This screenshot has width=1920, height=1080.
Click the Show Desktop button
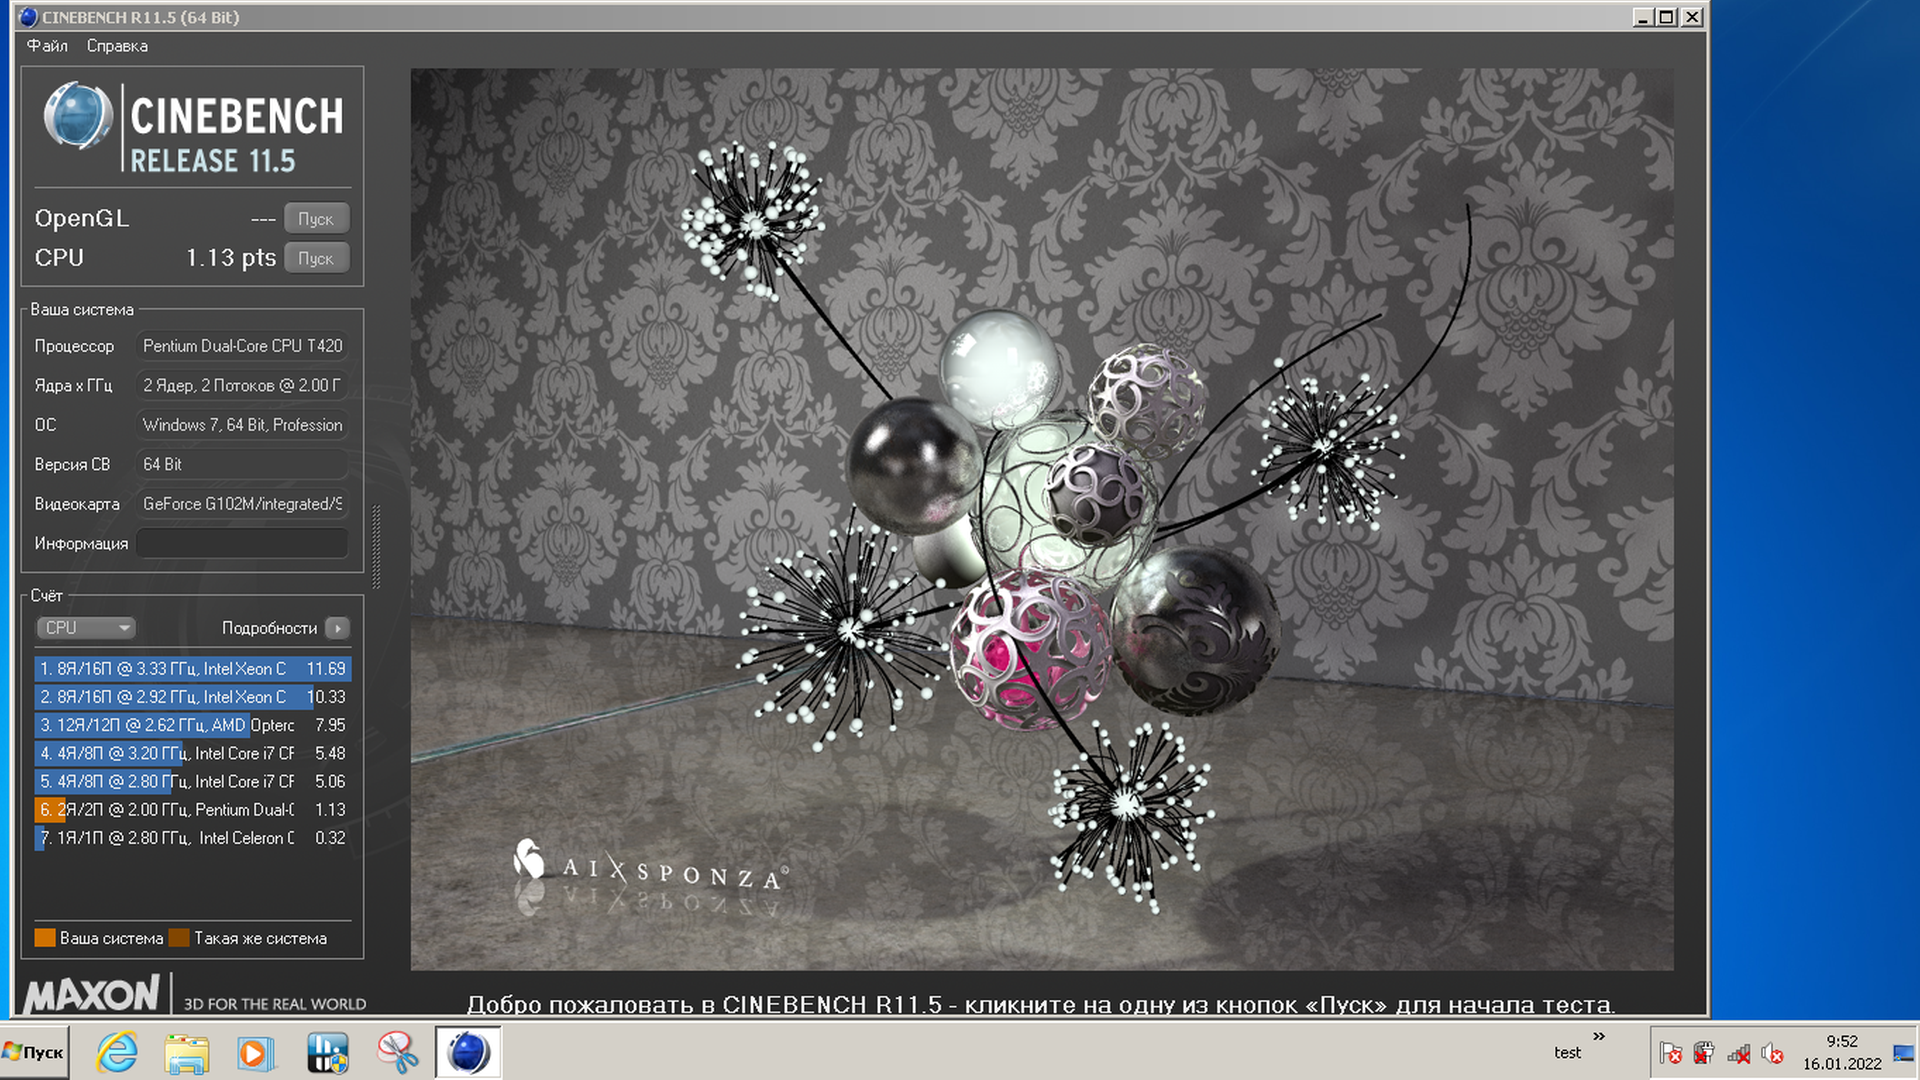1904,1053
